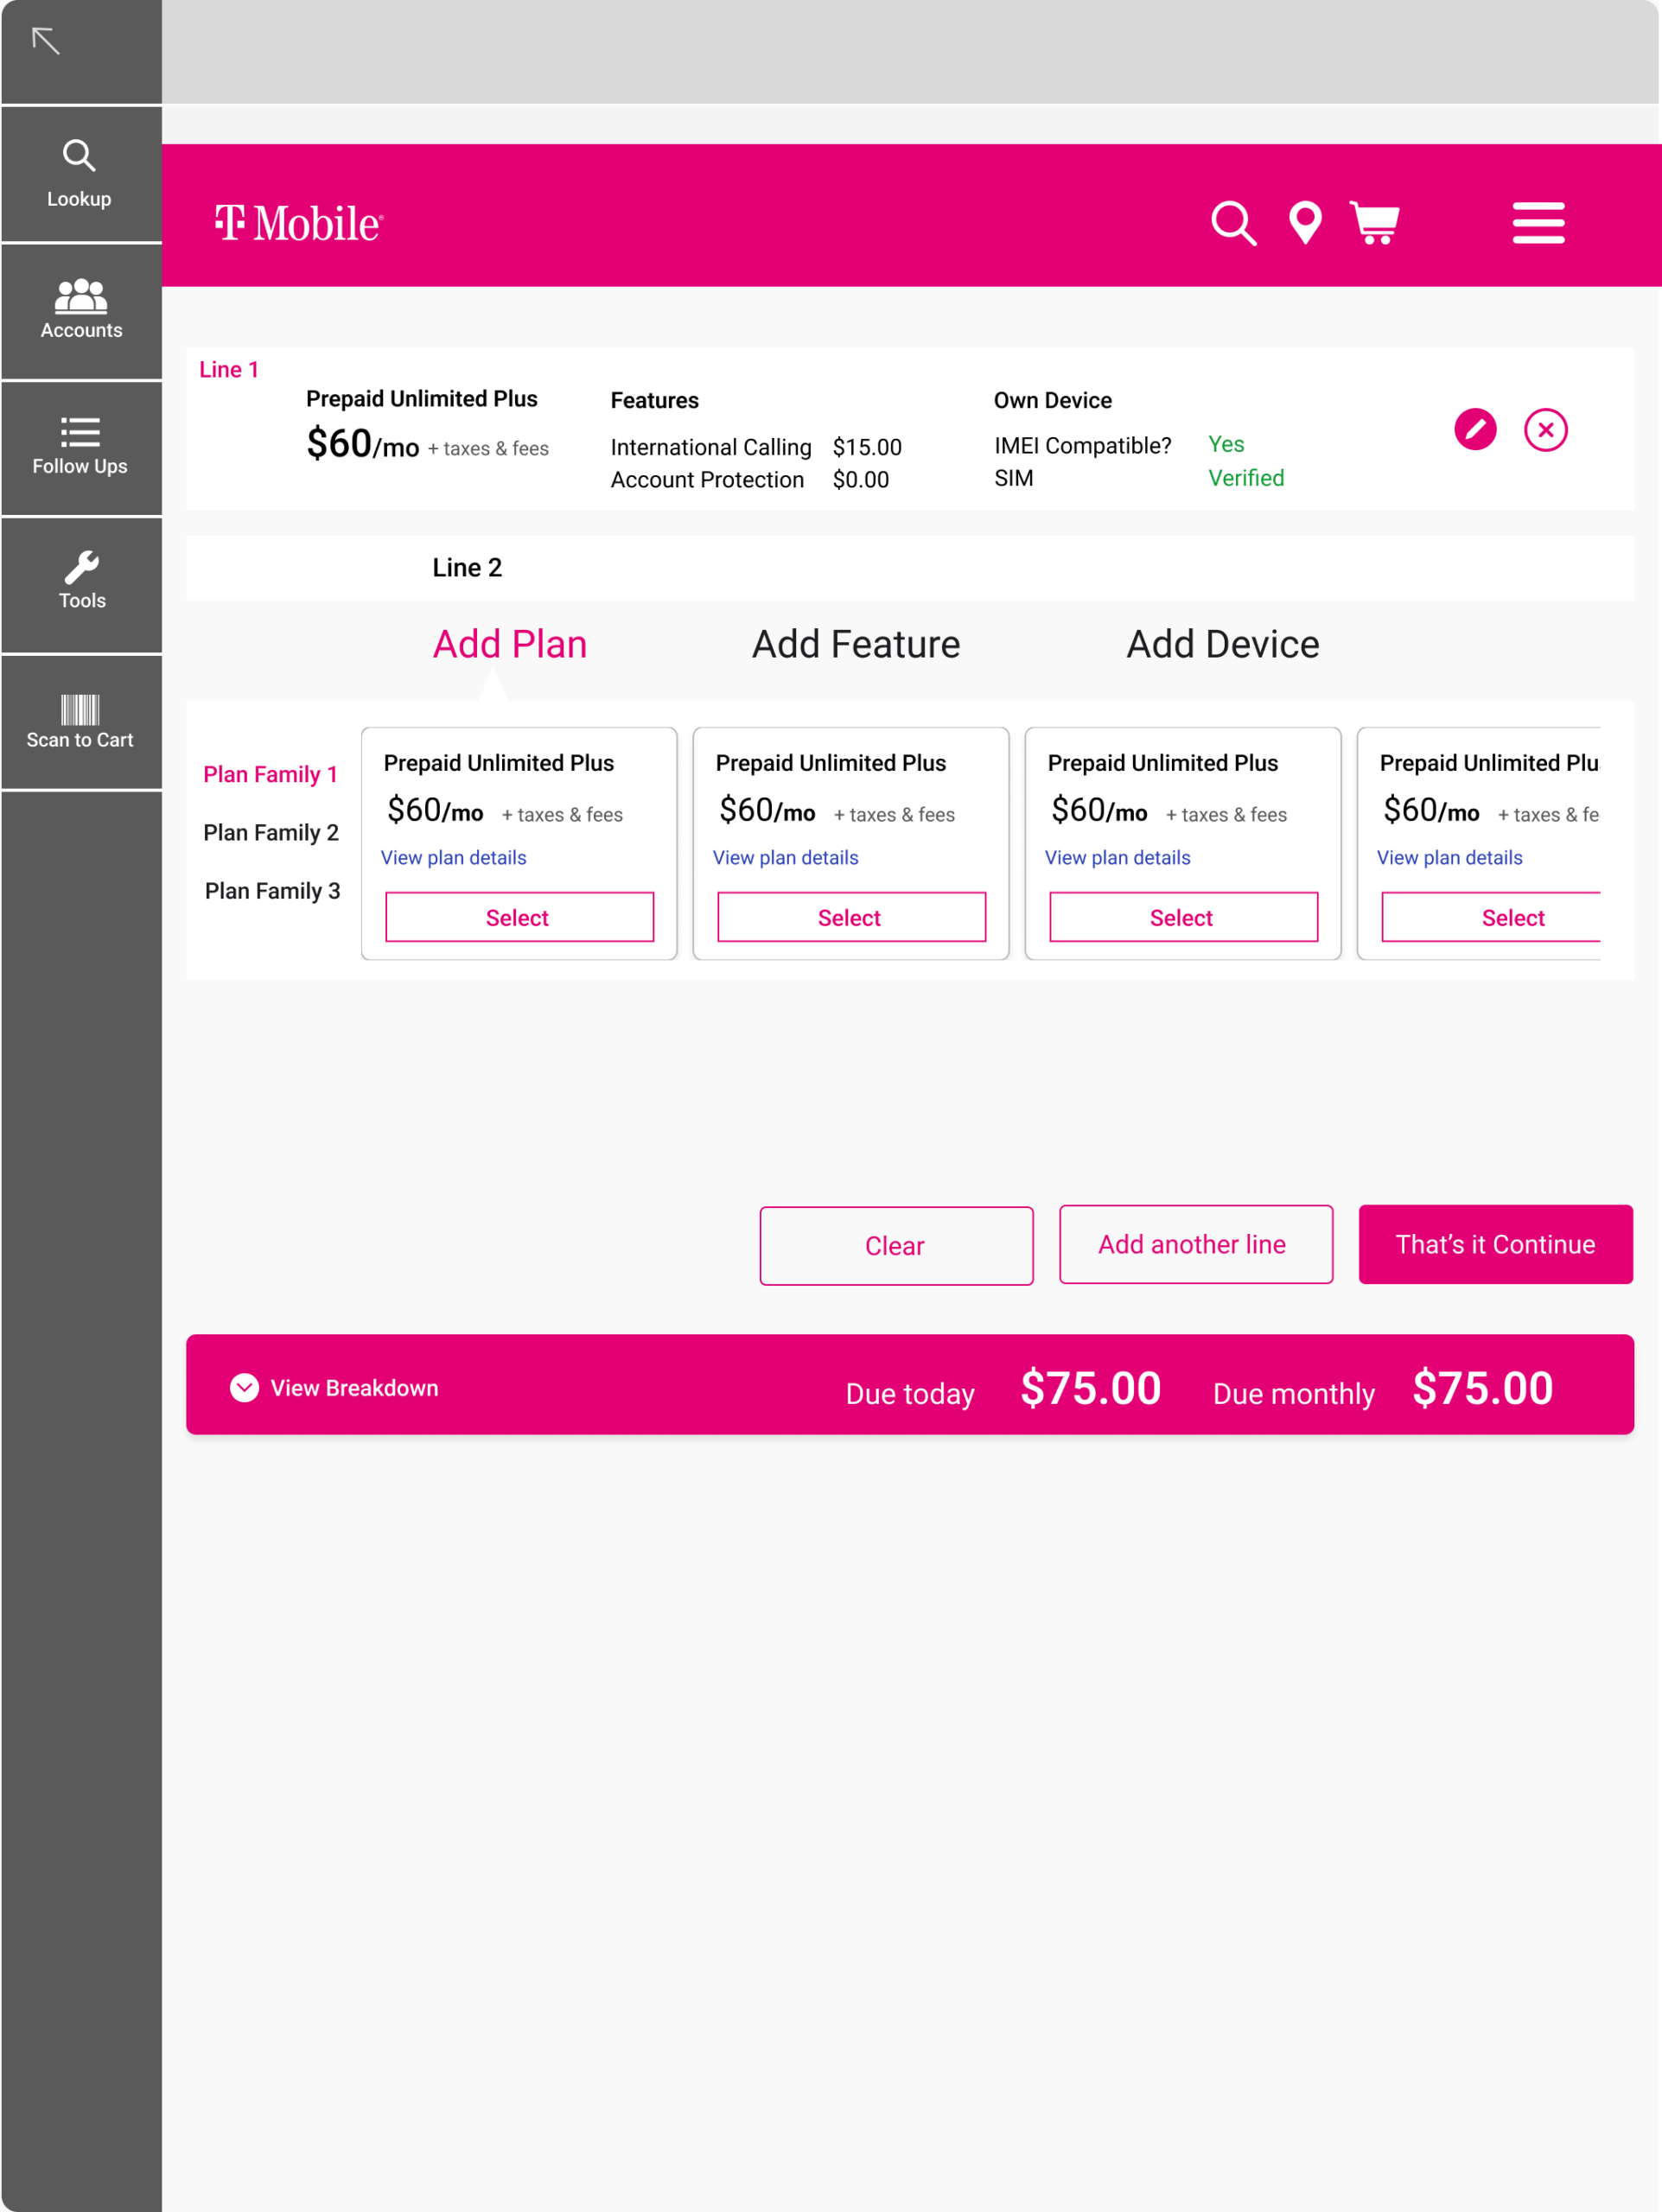Remove Line 1 with the X icon
This screenshot has width=1662, height=2212.
[x=1545, y=430]
